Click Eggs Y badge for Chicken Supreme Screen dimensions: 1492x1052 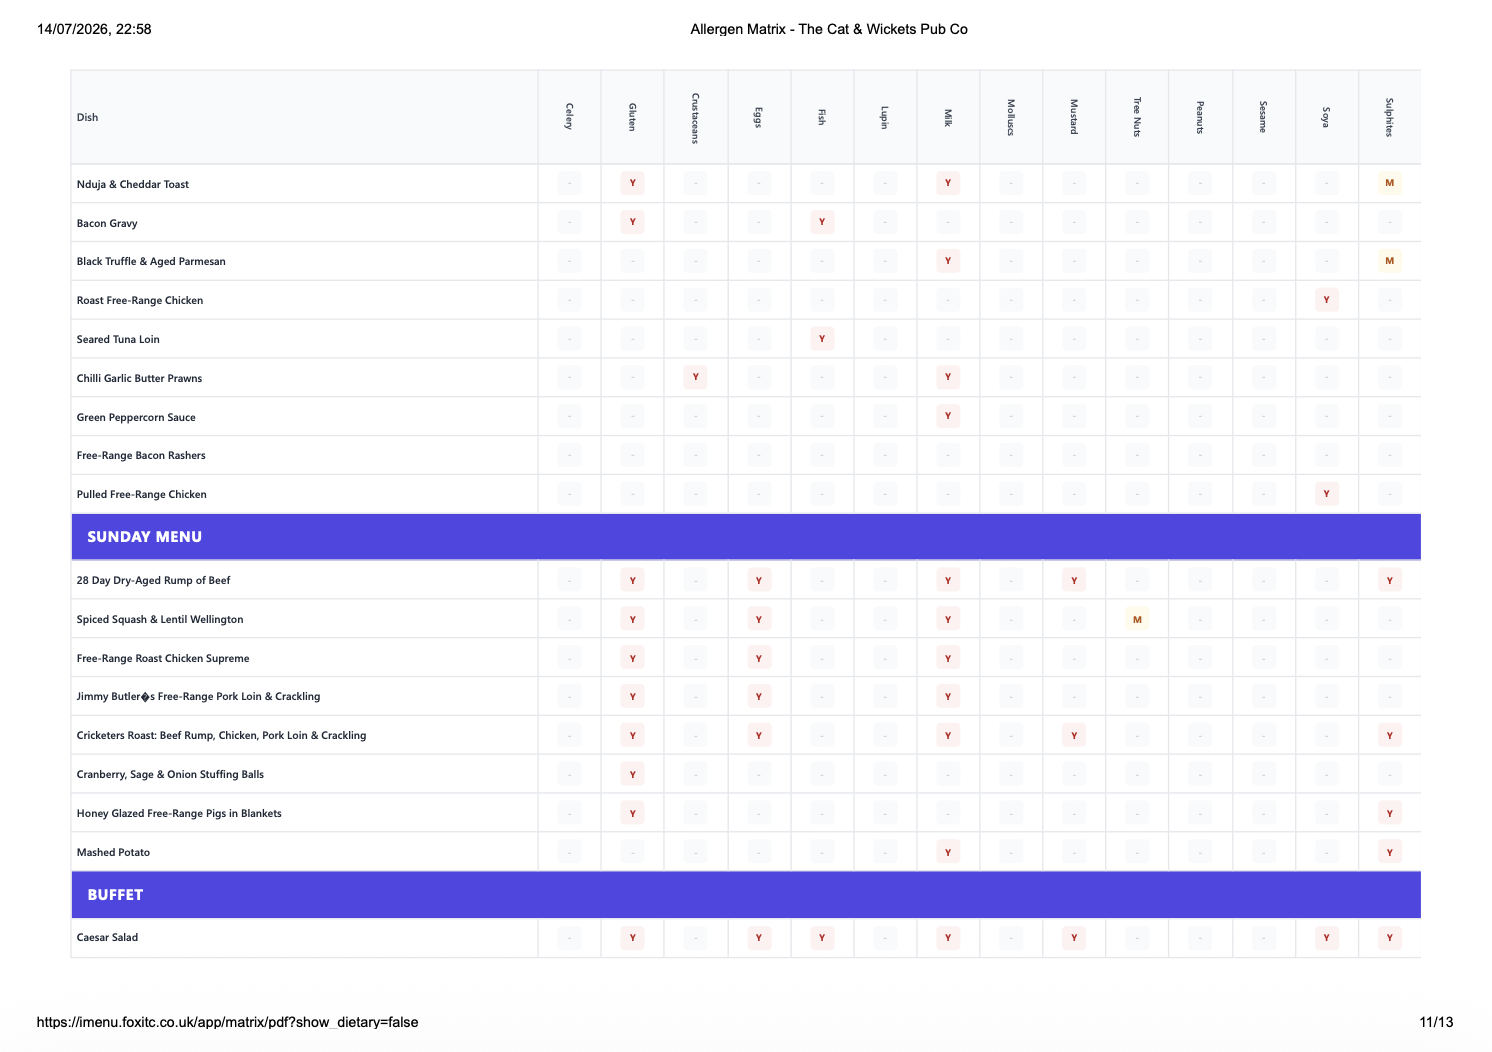(x=758, y=658)
